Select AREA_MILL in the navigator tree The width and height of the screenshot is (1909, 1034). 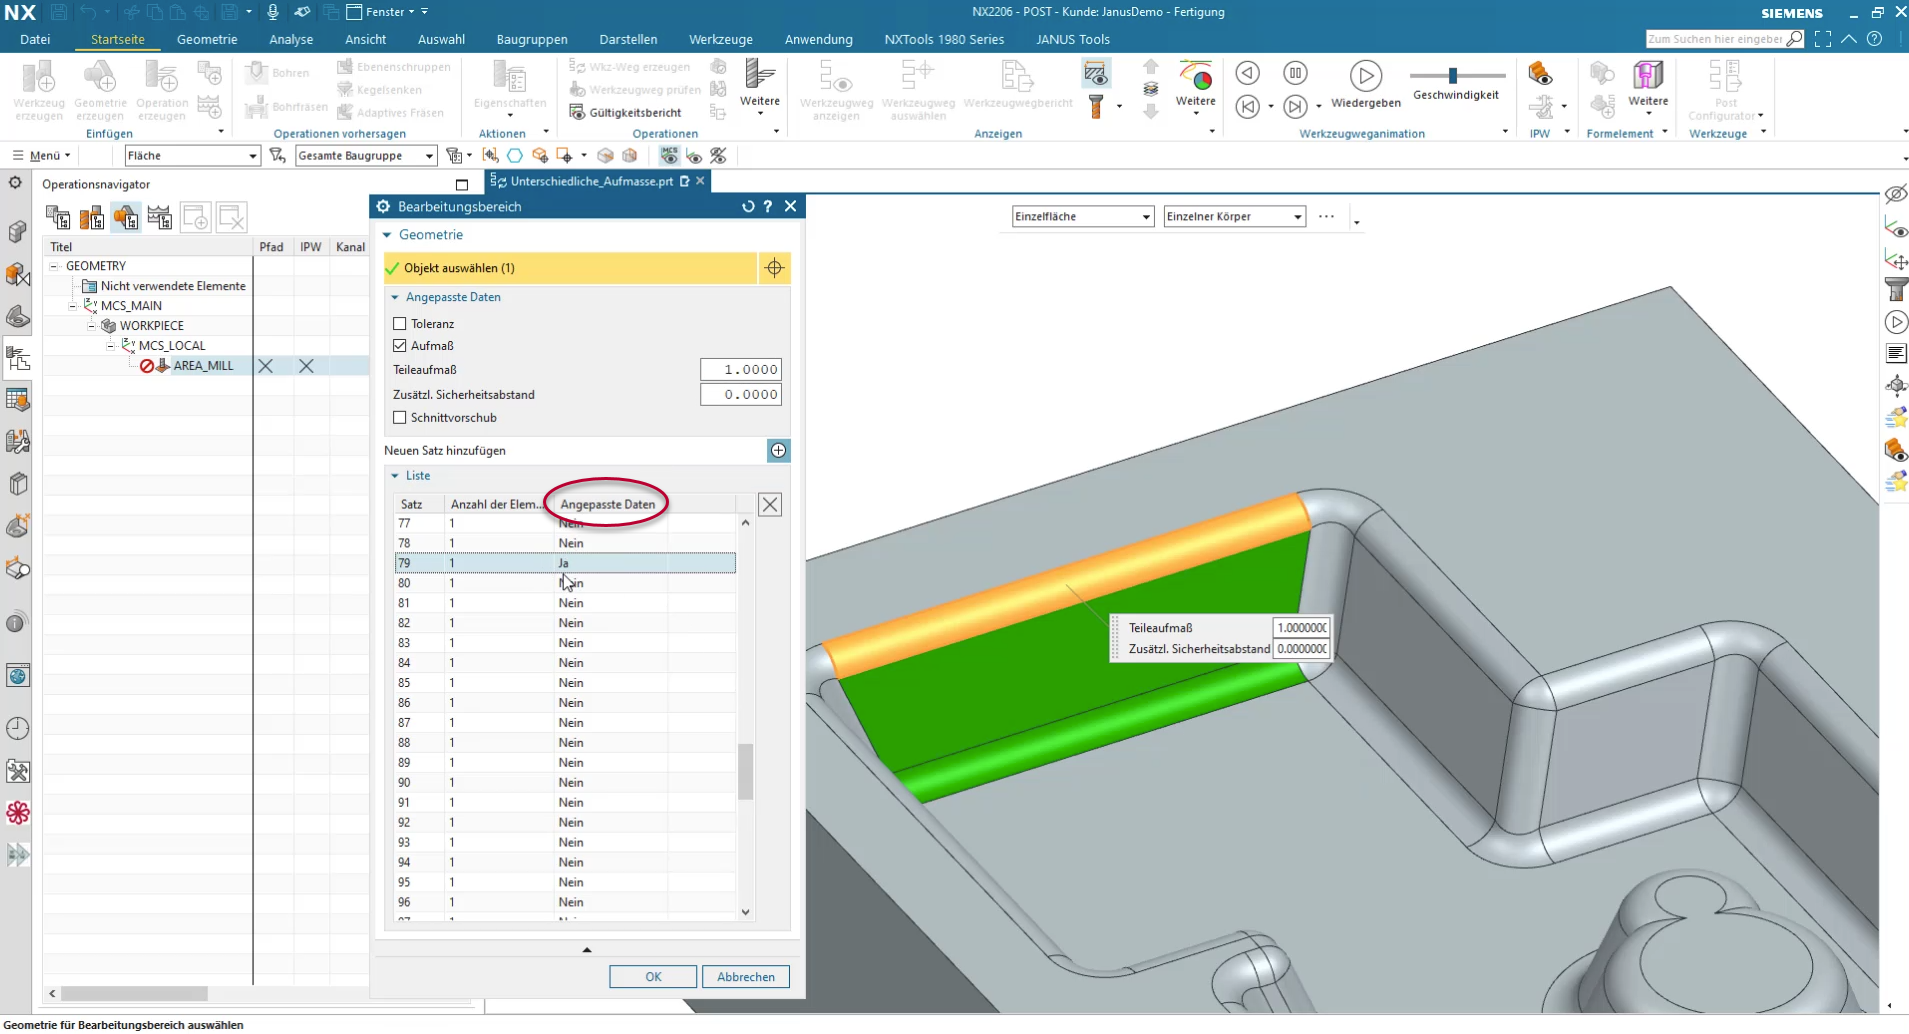(203, 366)
